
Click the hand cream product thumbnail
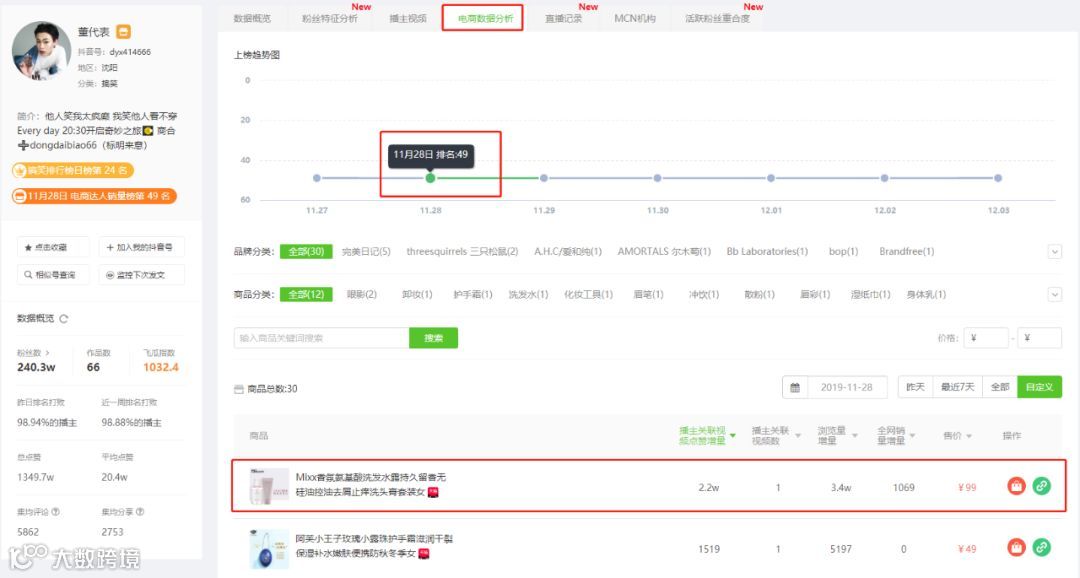coord(269,548)
